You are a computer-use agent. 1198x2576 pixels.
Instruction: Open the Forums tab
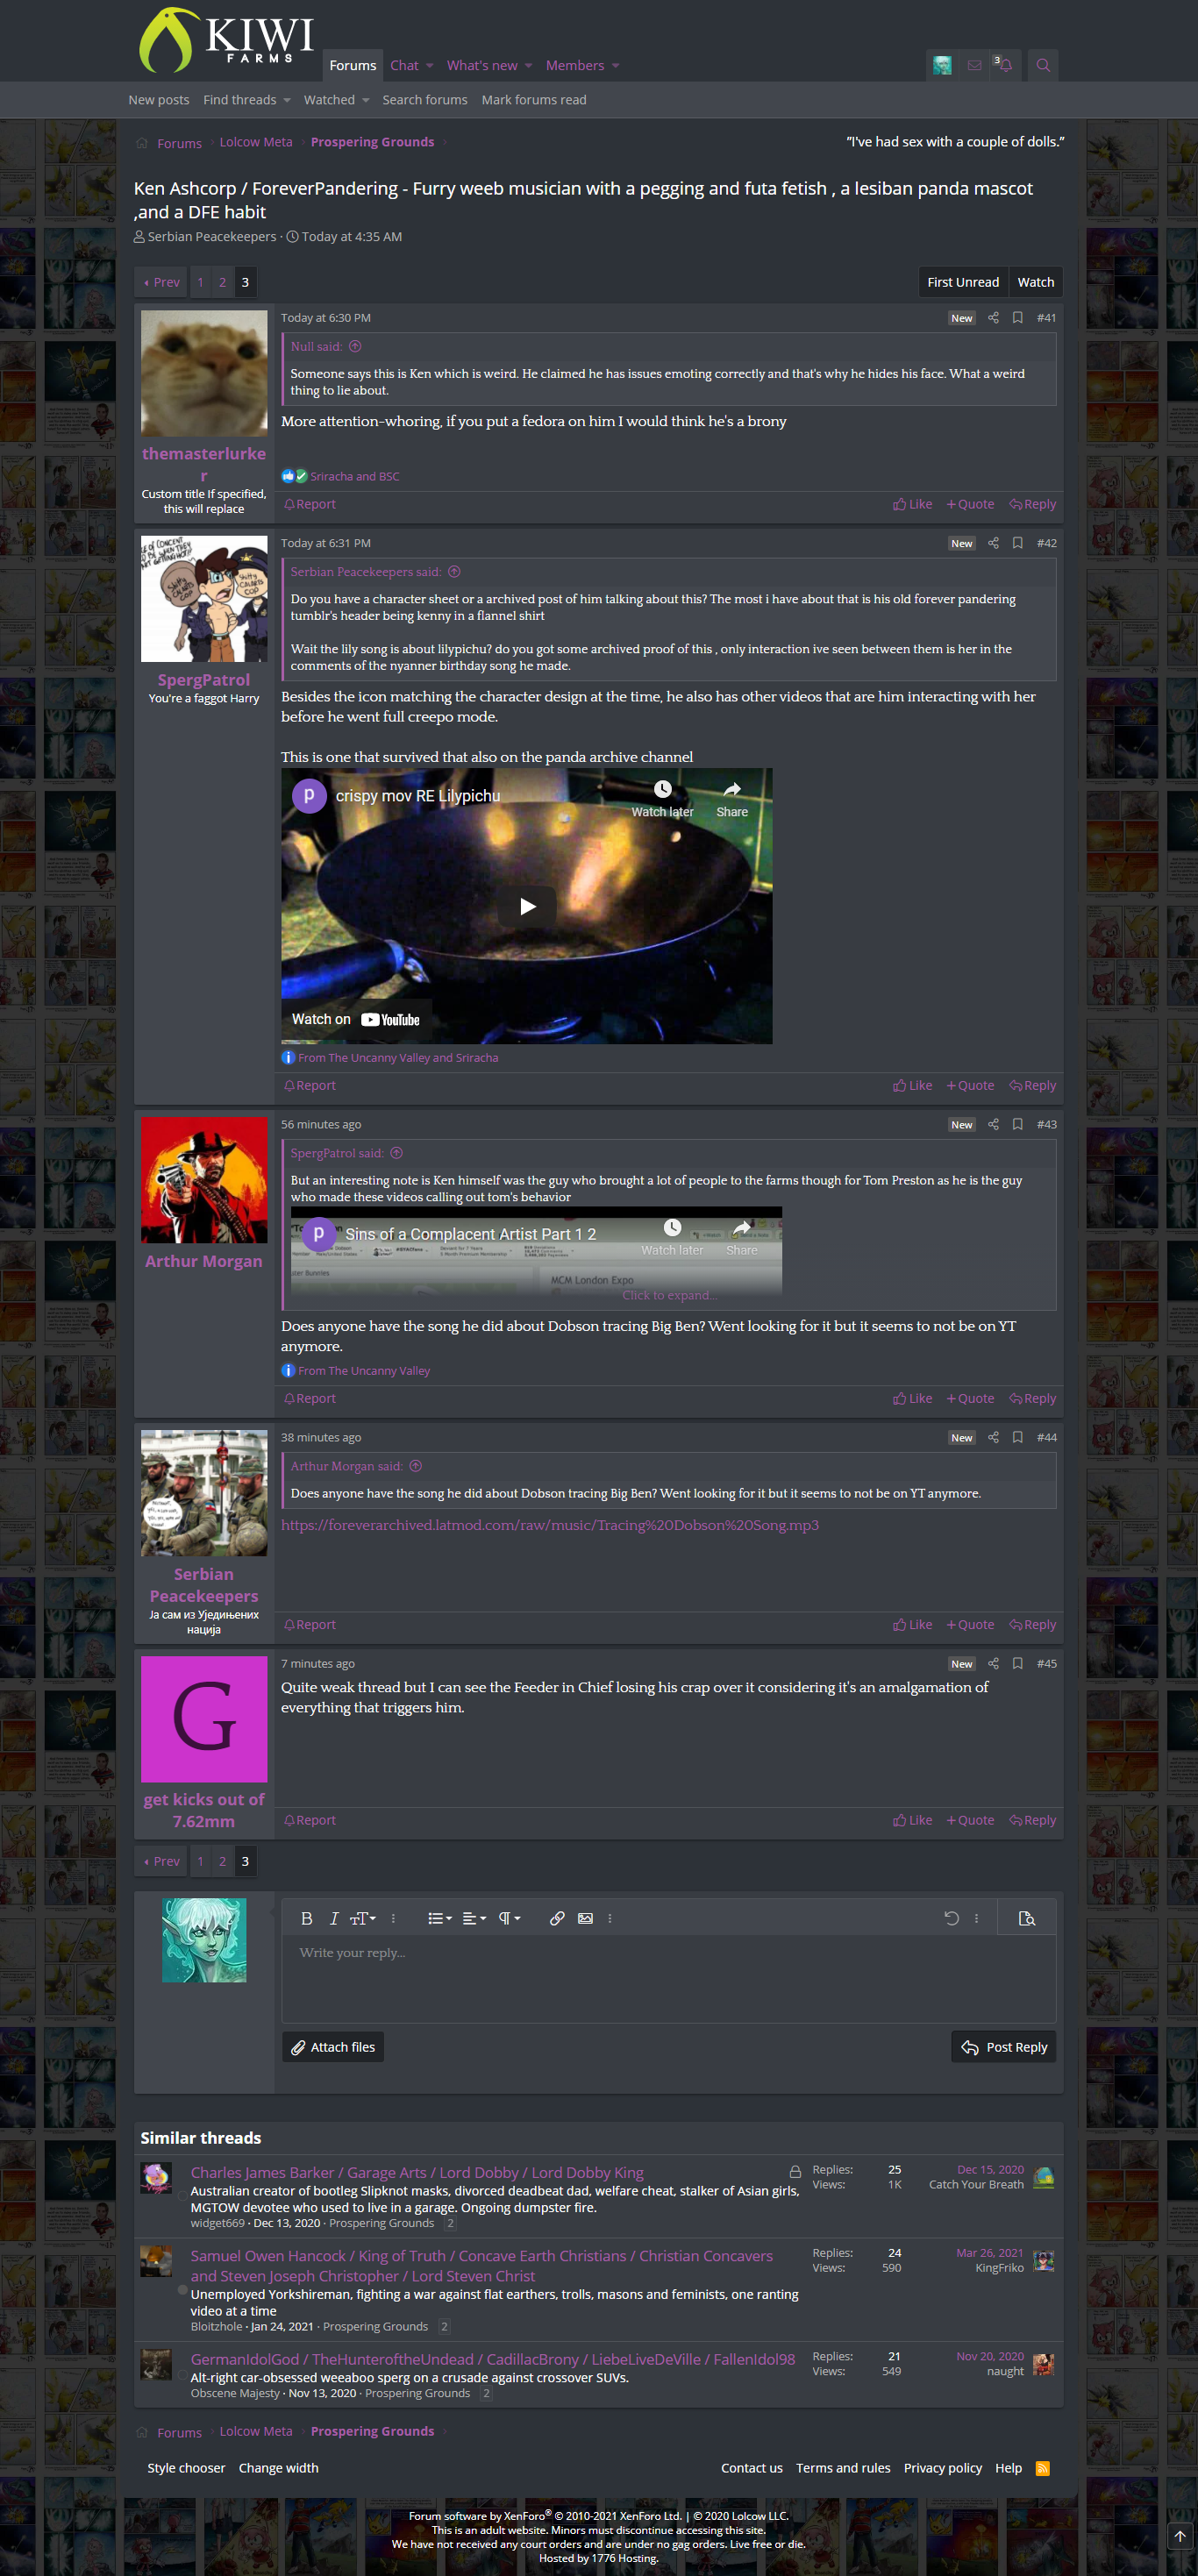pyautogui.click(x=353, y=65)
